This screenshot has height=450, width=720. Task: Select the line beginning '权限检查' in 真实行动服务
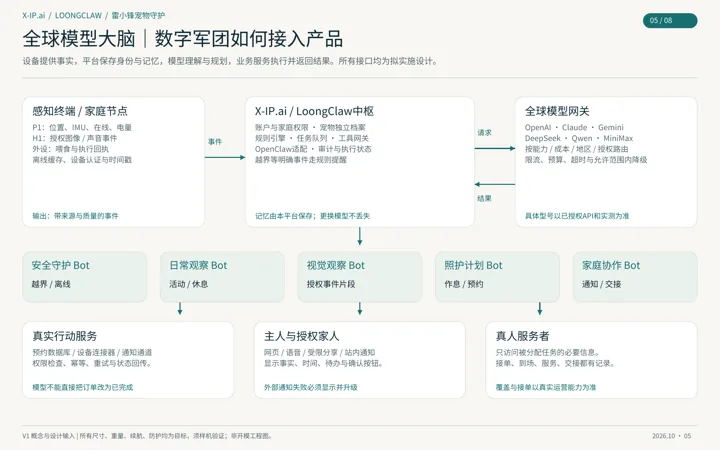(92, 363)
